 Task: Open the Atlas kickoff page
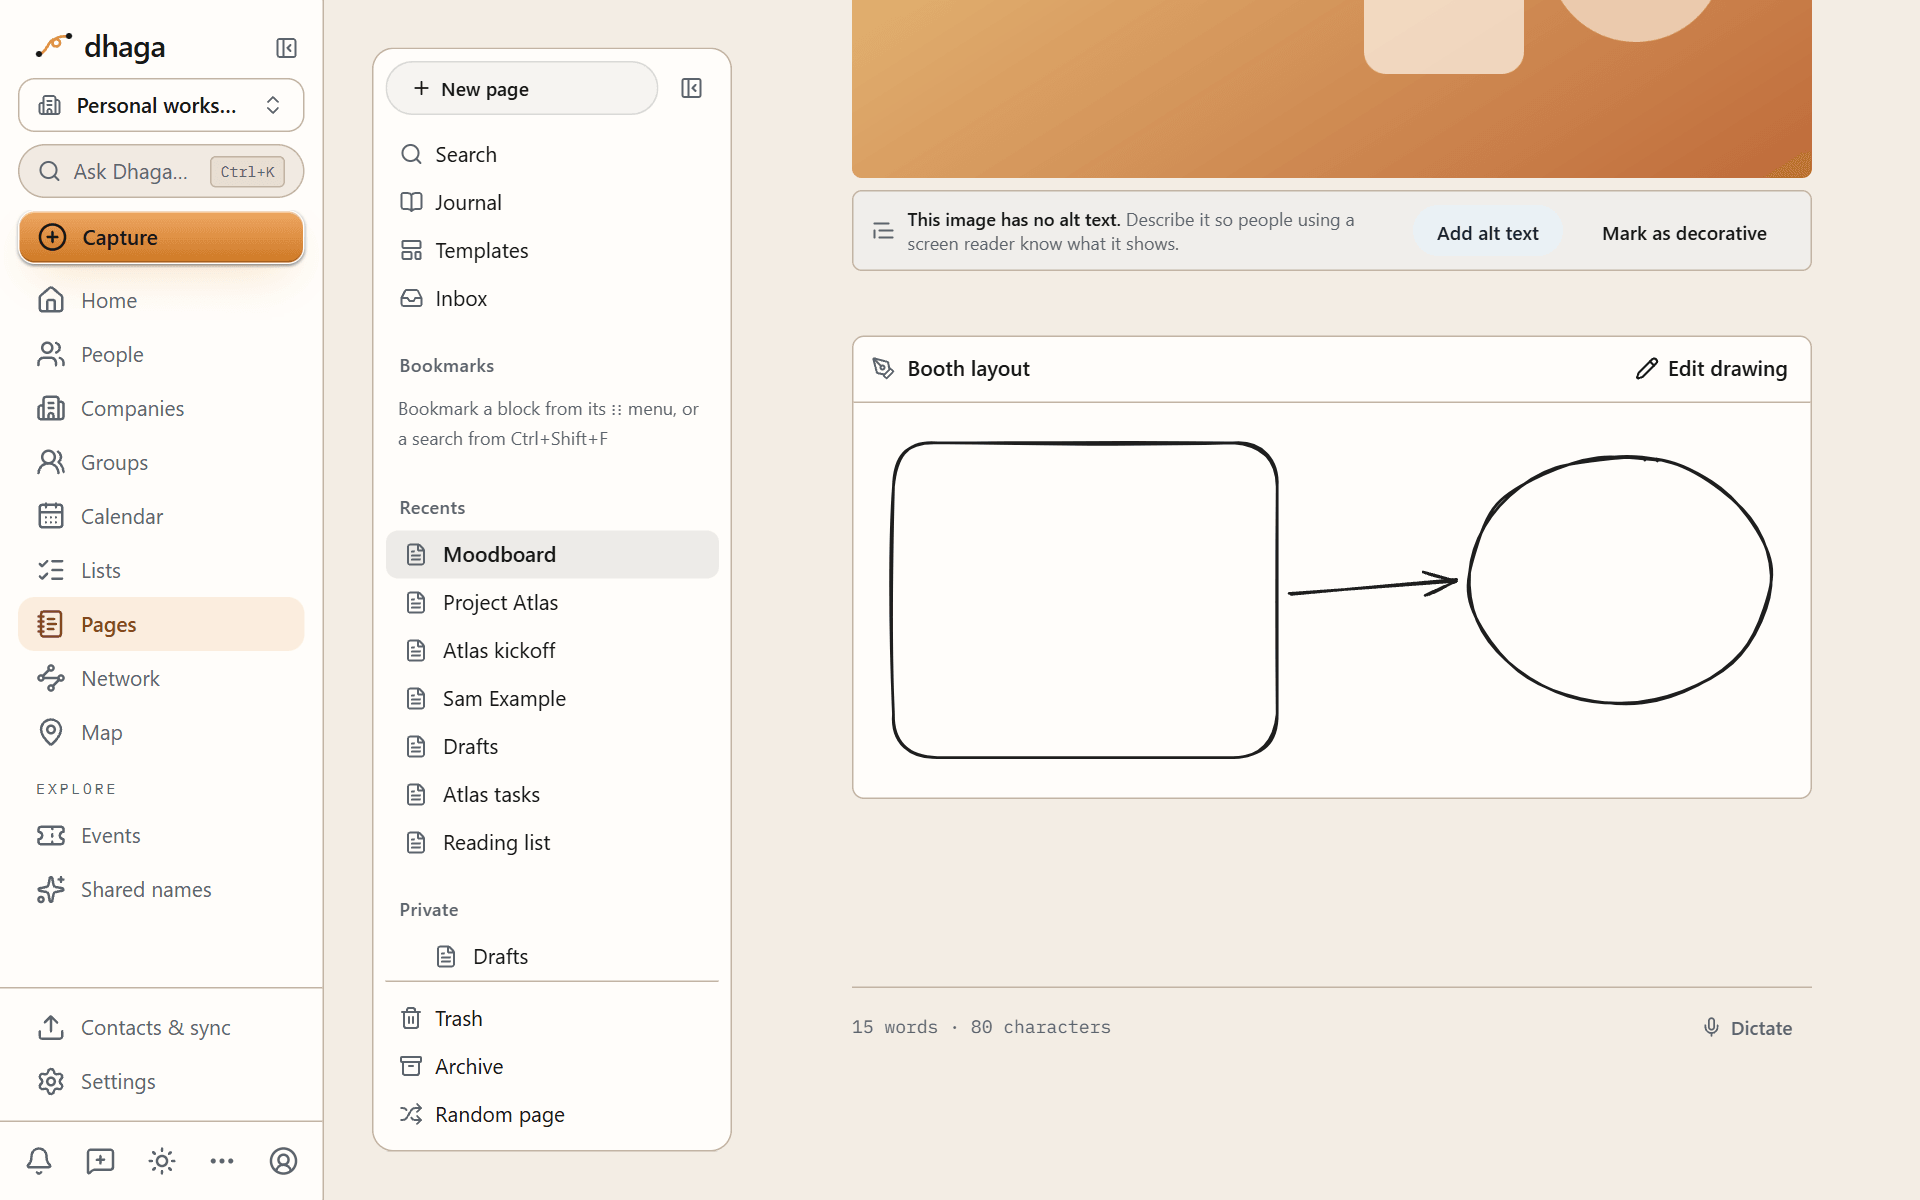[552, 650]
